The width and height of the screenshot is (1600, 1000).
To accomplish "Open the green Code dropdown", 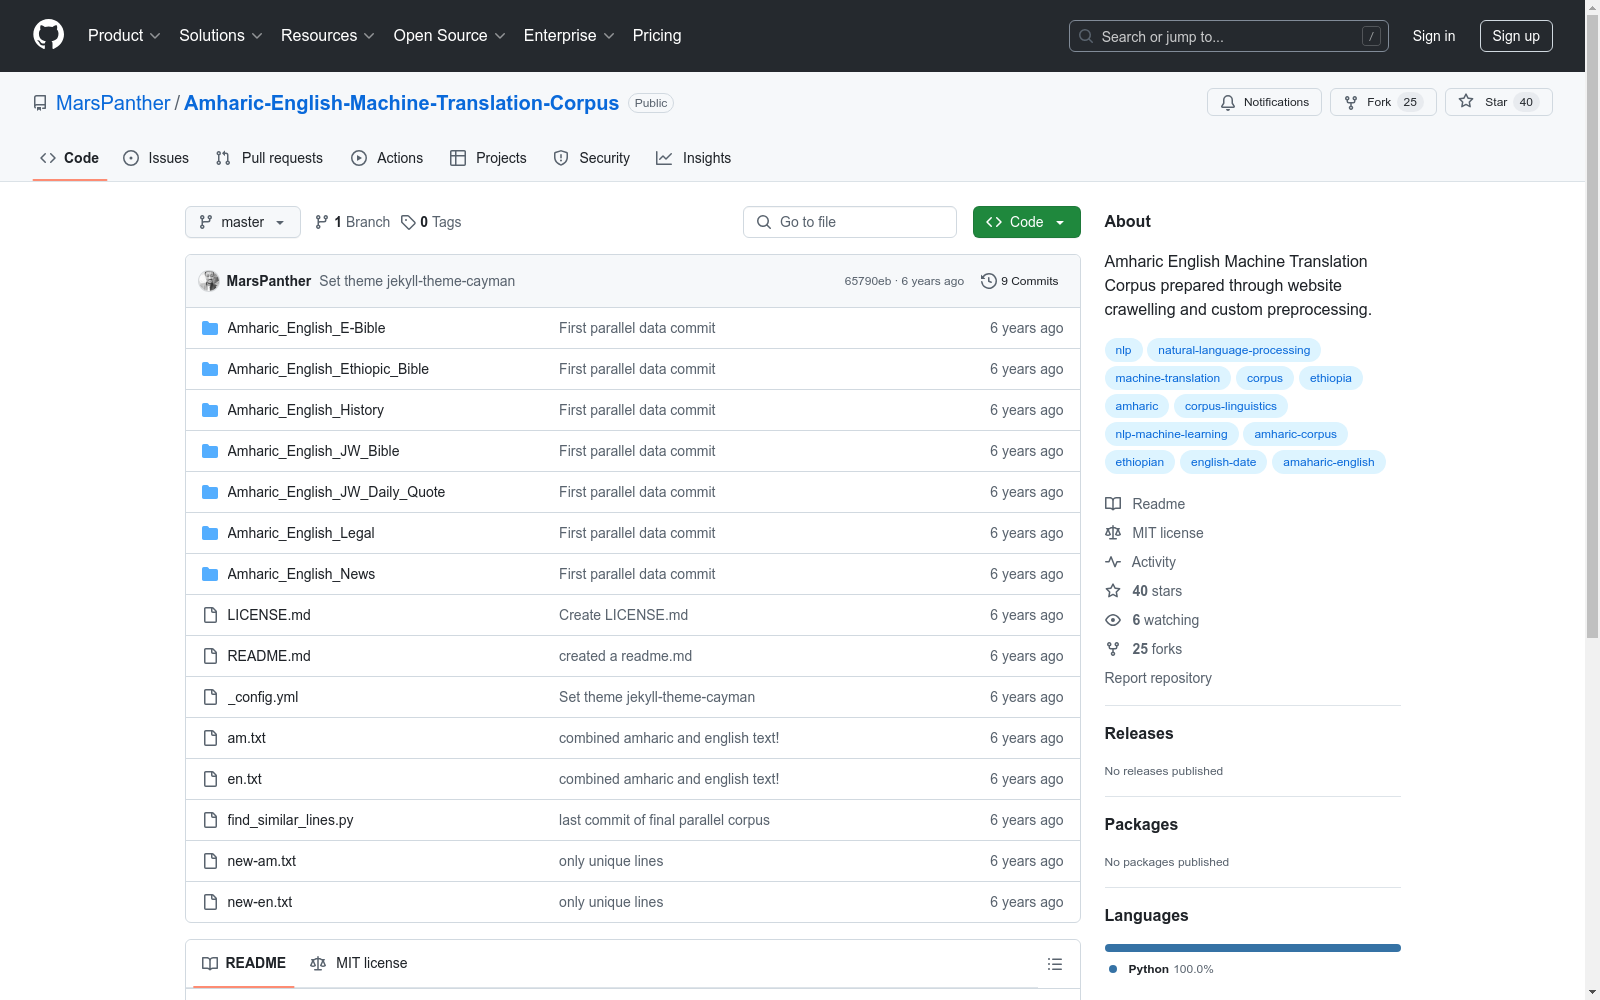I will (x=1026, y=222).
